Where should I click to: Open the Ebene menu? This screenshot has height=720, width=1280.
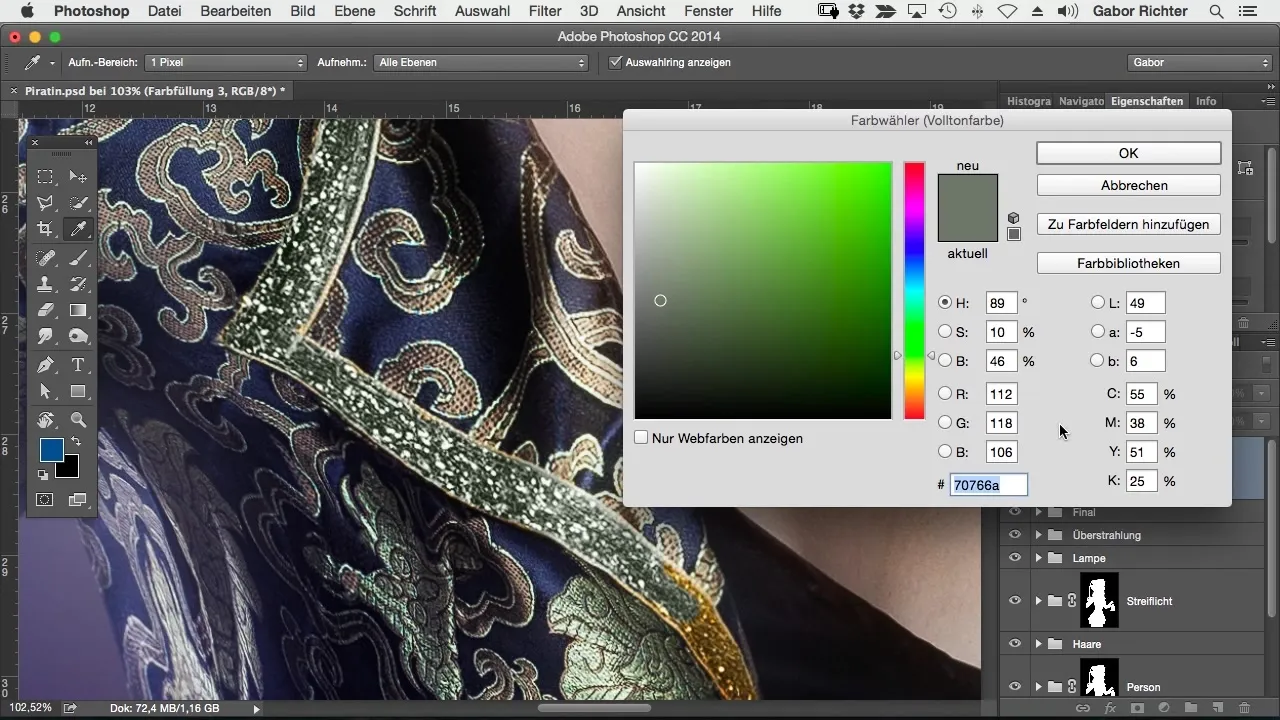point(355,11)
